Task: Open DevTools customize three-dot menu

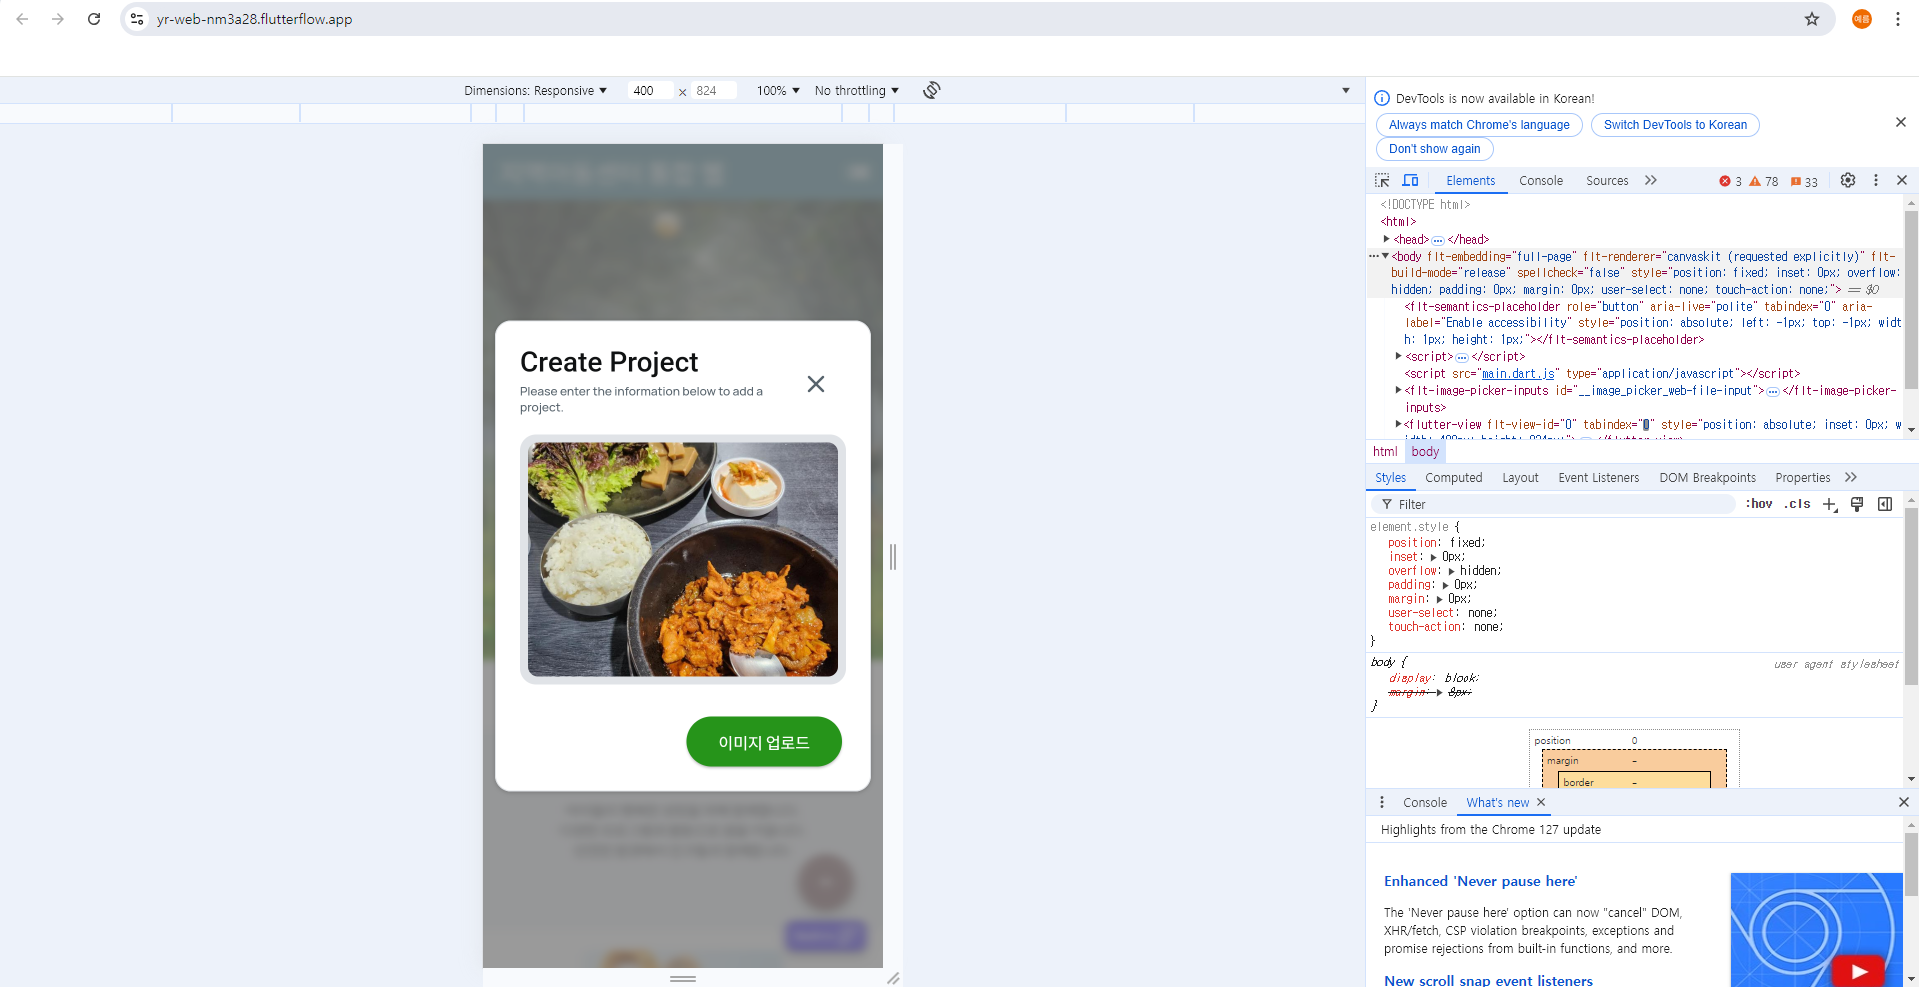Action: [1876, 180]
